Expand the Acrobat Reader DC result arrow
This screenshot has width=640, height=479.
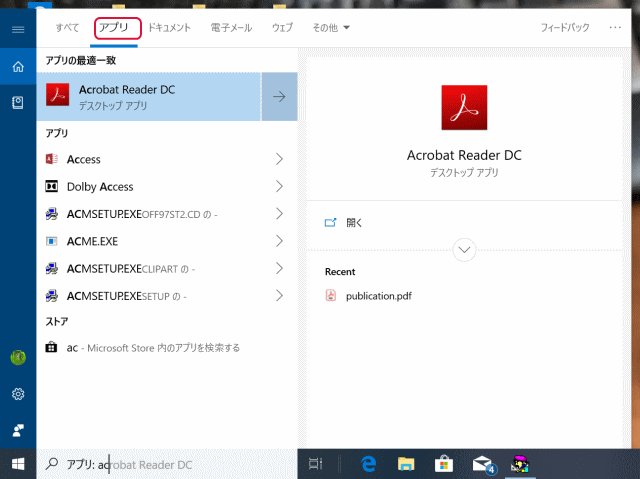point(279,97)
